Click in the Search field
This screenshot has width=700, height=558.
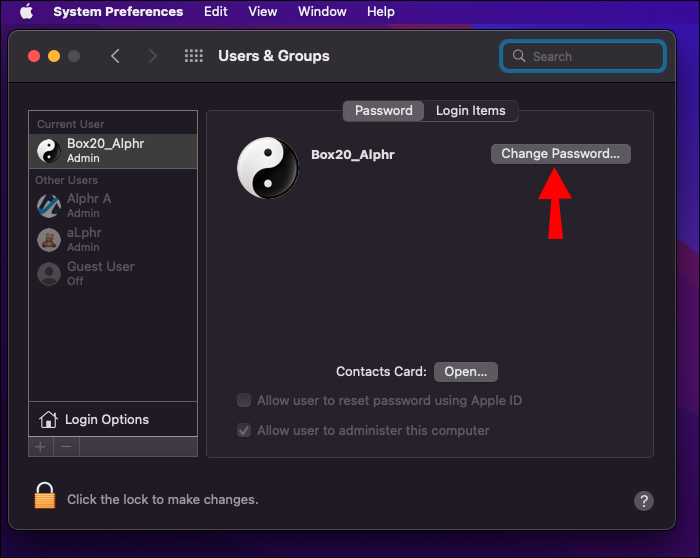pyautogui.click(x=583, y=56)
